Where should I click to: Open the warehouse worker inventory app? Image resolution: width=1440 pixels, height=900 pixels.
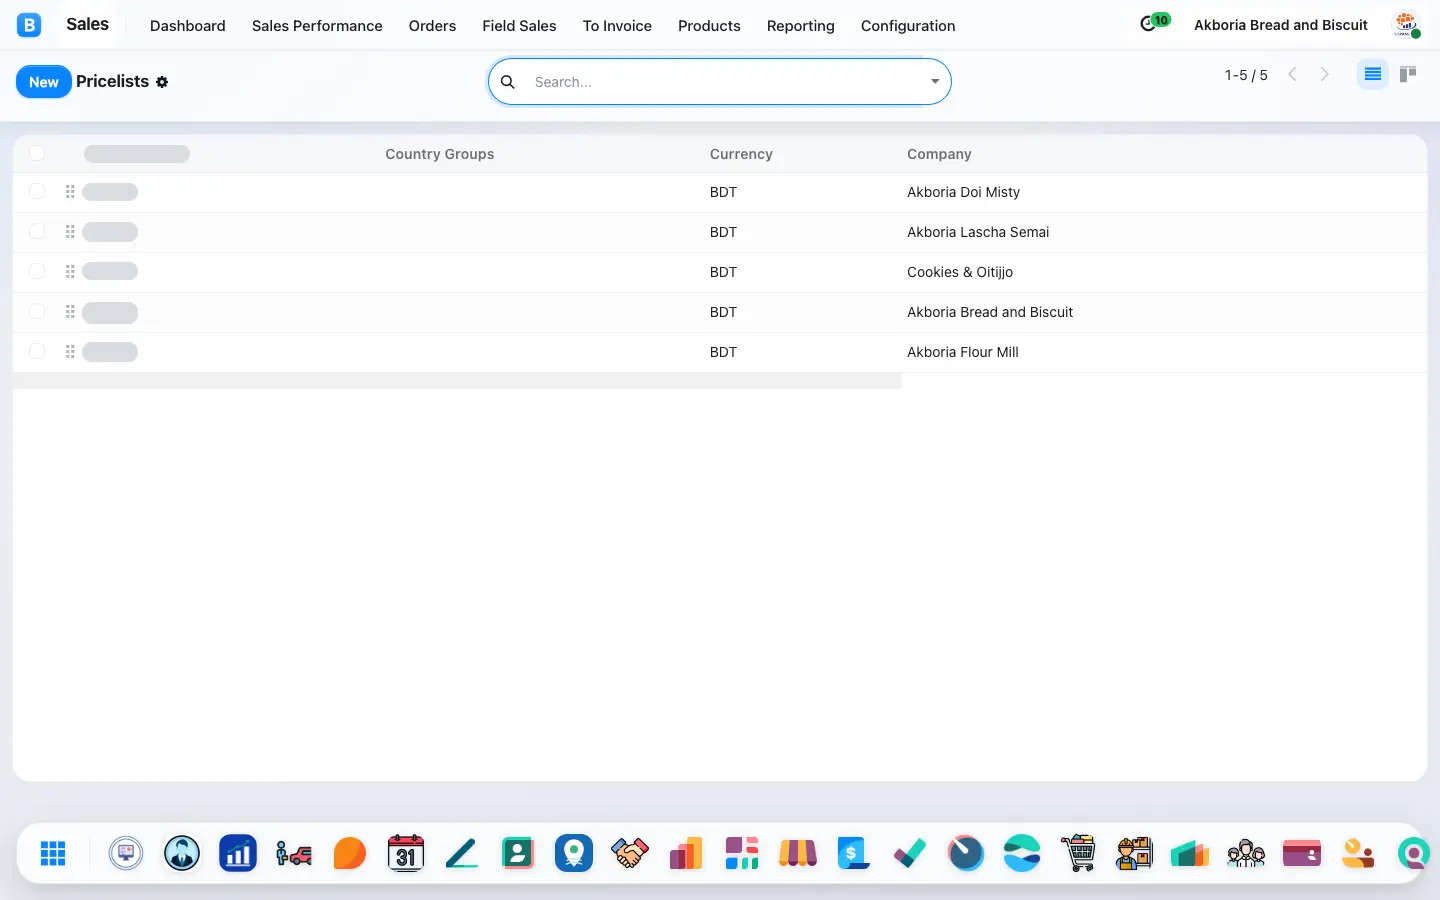1134,853
